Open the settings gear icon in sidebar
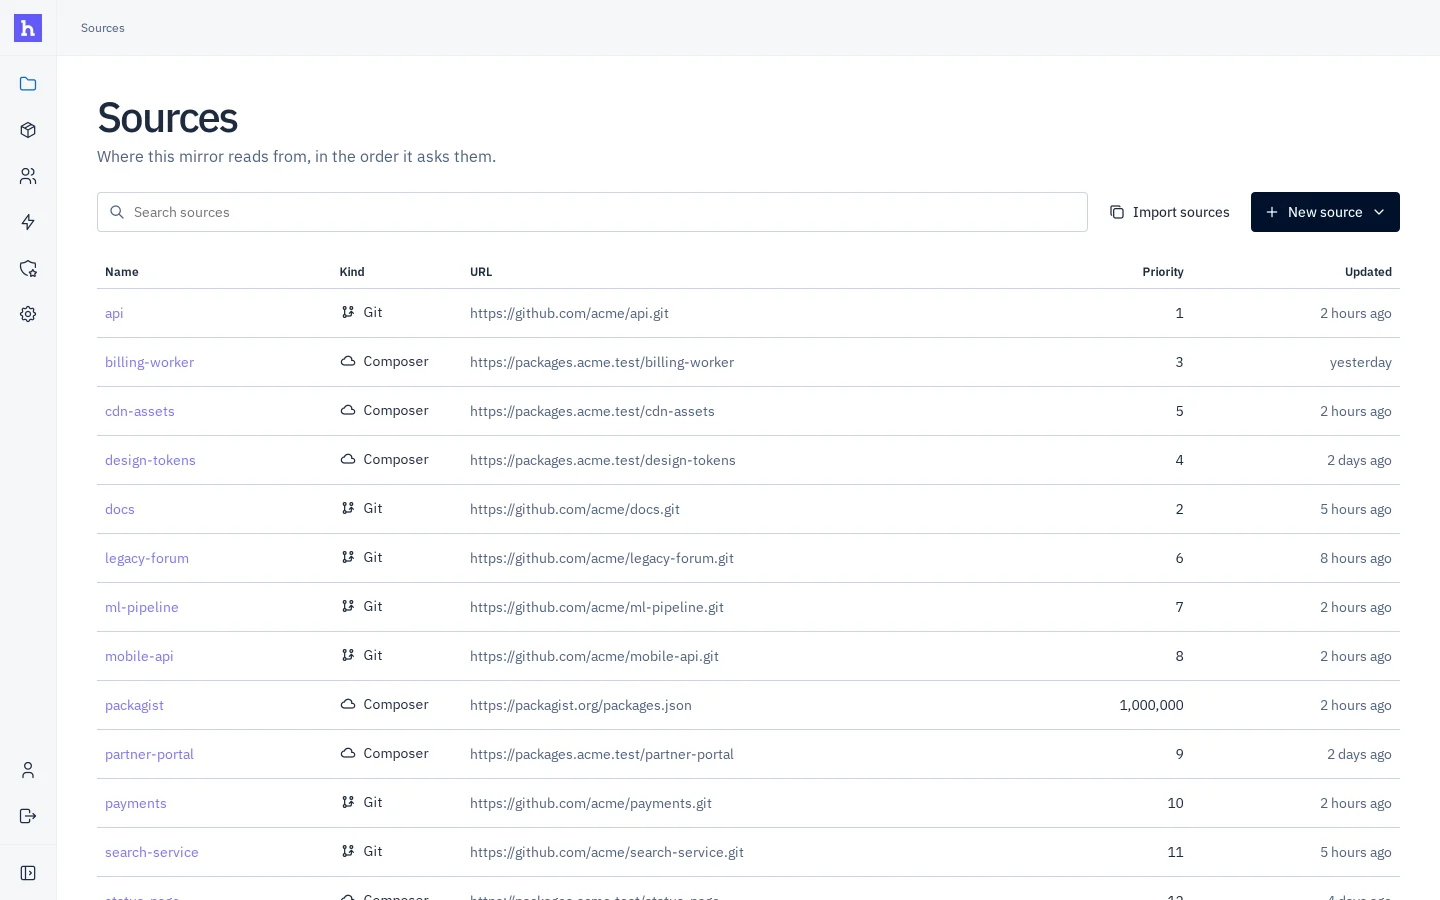The image size is (1440, 900). (28, 314)
